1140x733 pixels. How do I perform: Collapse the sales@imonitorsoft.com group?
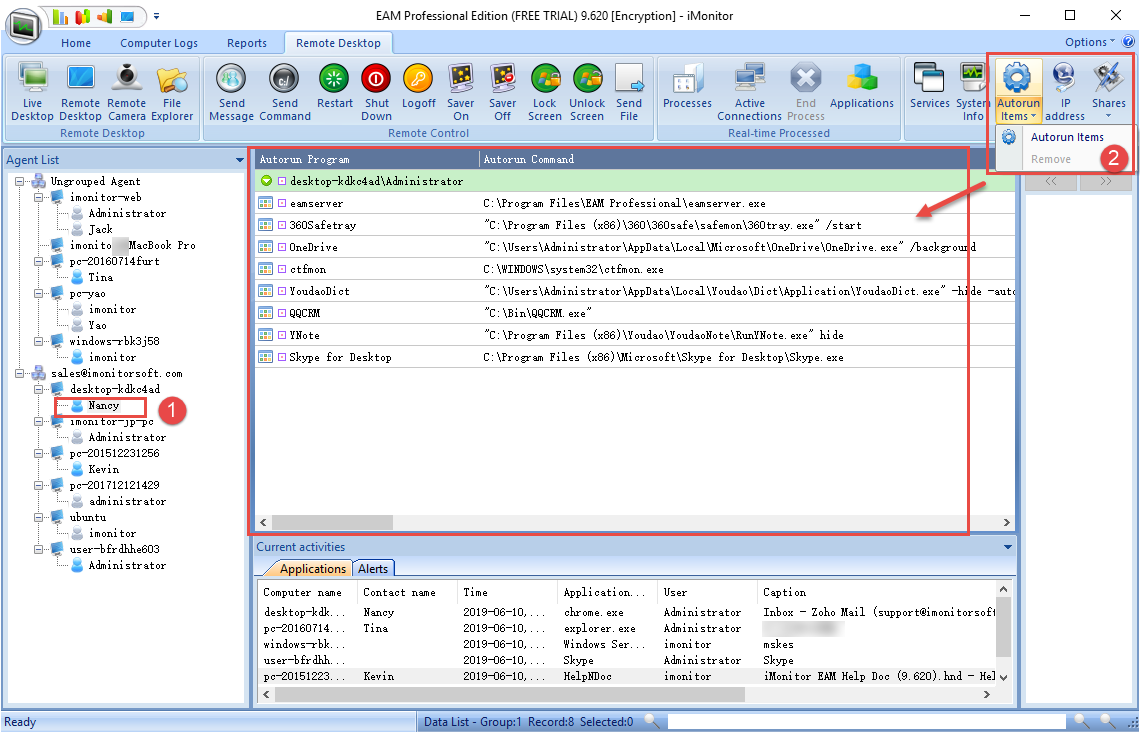[20, 373]
